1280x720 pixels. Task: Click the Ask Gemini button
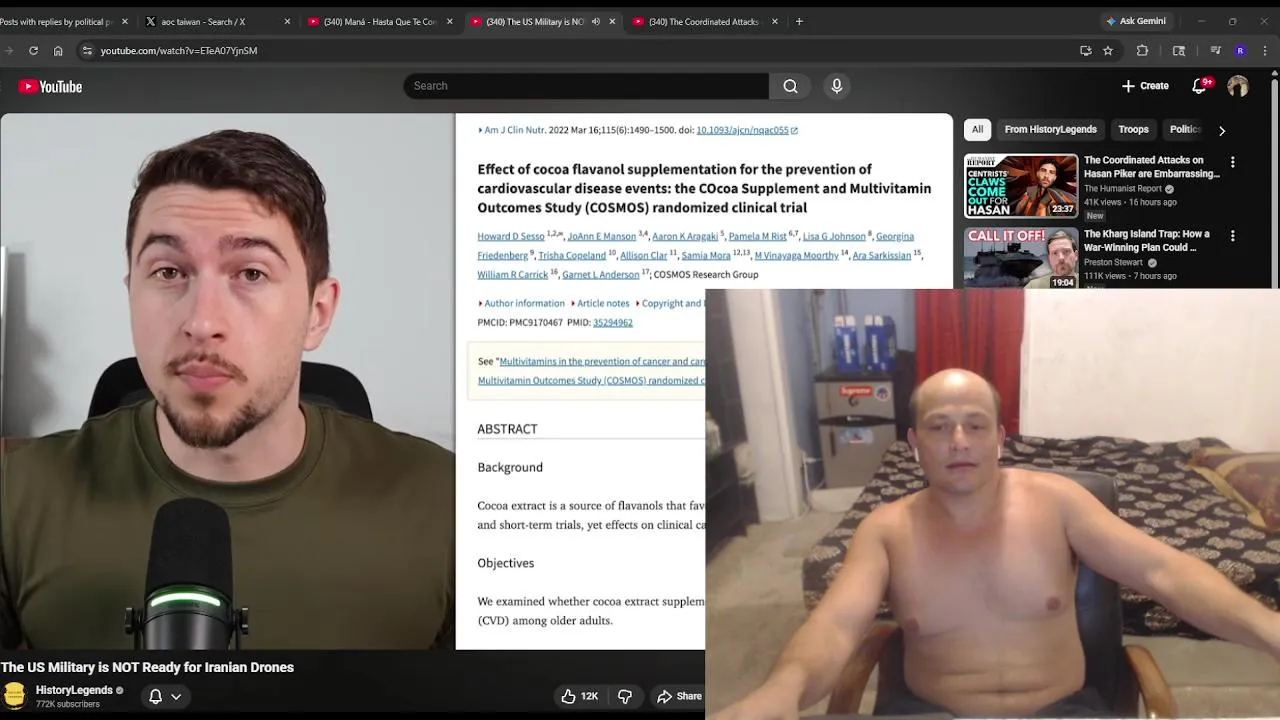(x=1135, y=21)
